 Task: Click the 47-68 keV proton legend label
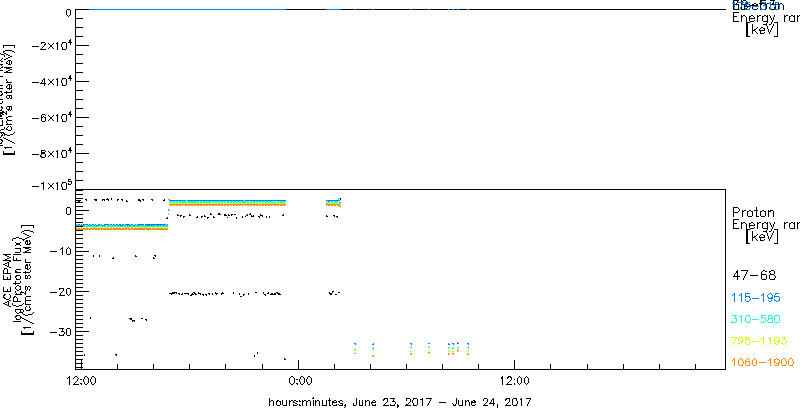click(754, 276)
